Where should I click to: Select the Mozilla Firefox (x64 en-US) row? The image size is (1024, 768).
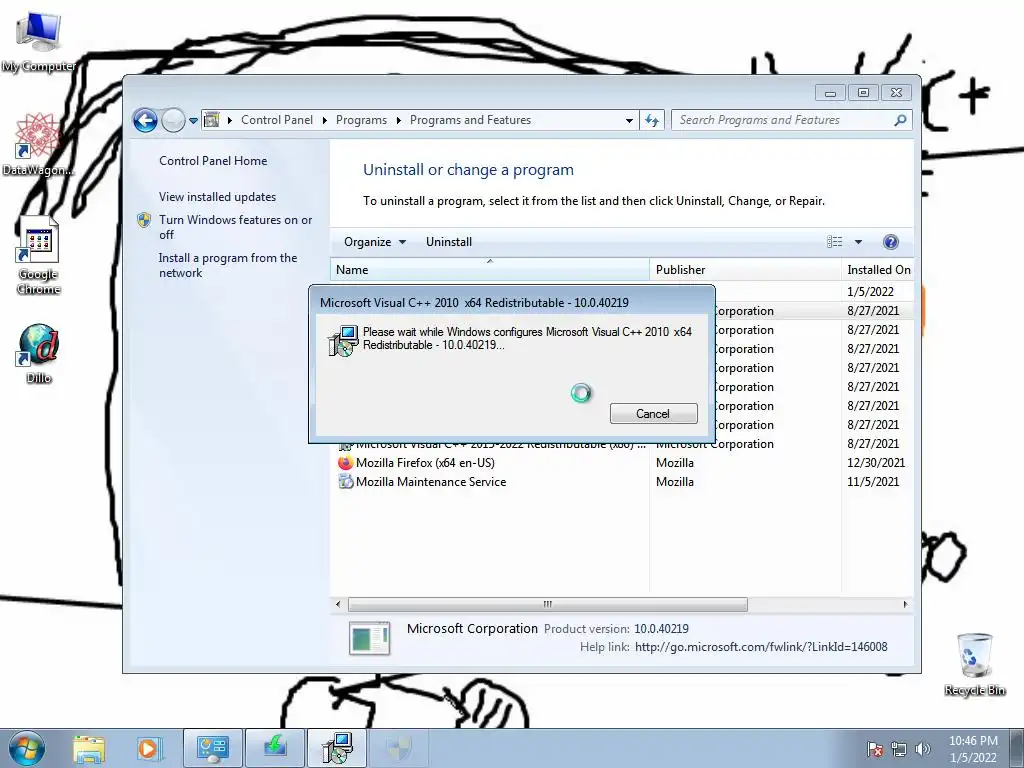pyautogui.click(x=622, y=462)
